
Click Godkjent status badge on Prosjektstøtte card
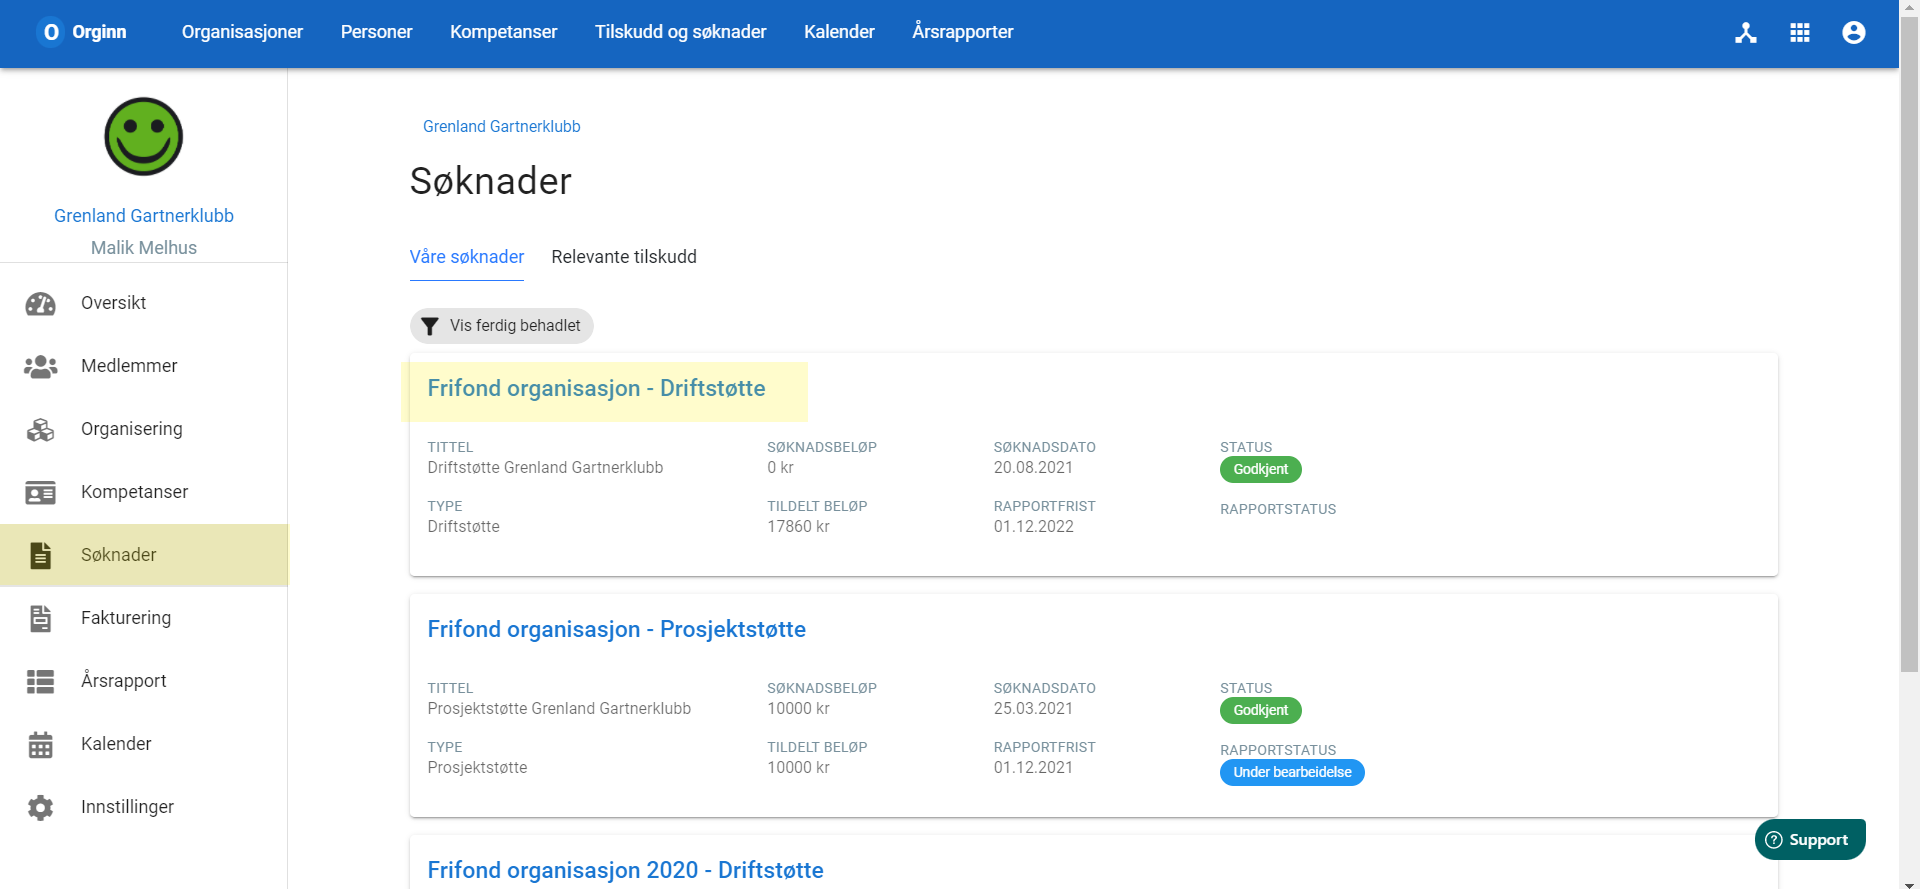pos(1261,710)
